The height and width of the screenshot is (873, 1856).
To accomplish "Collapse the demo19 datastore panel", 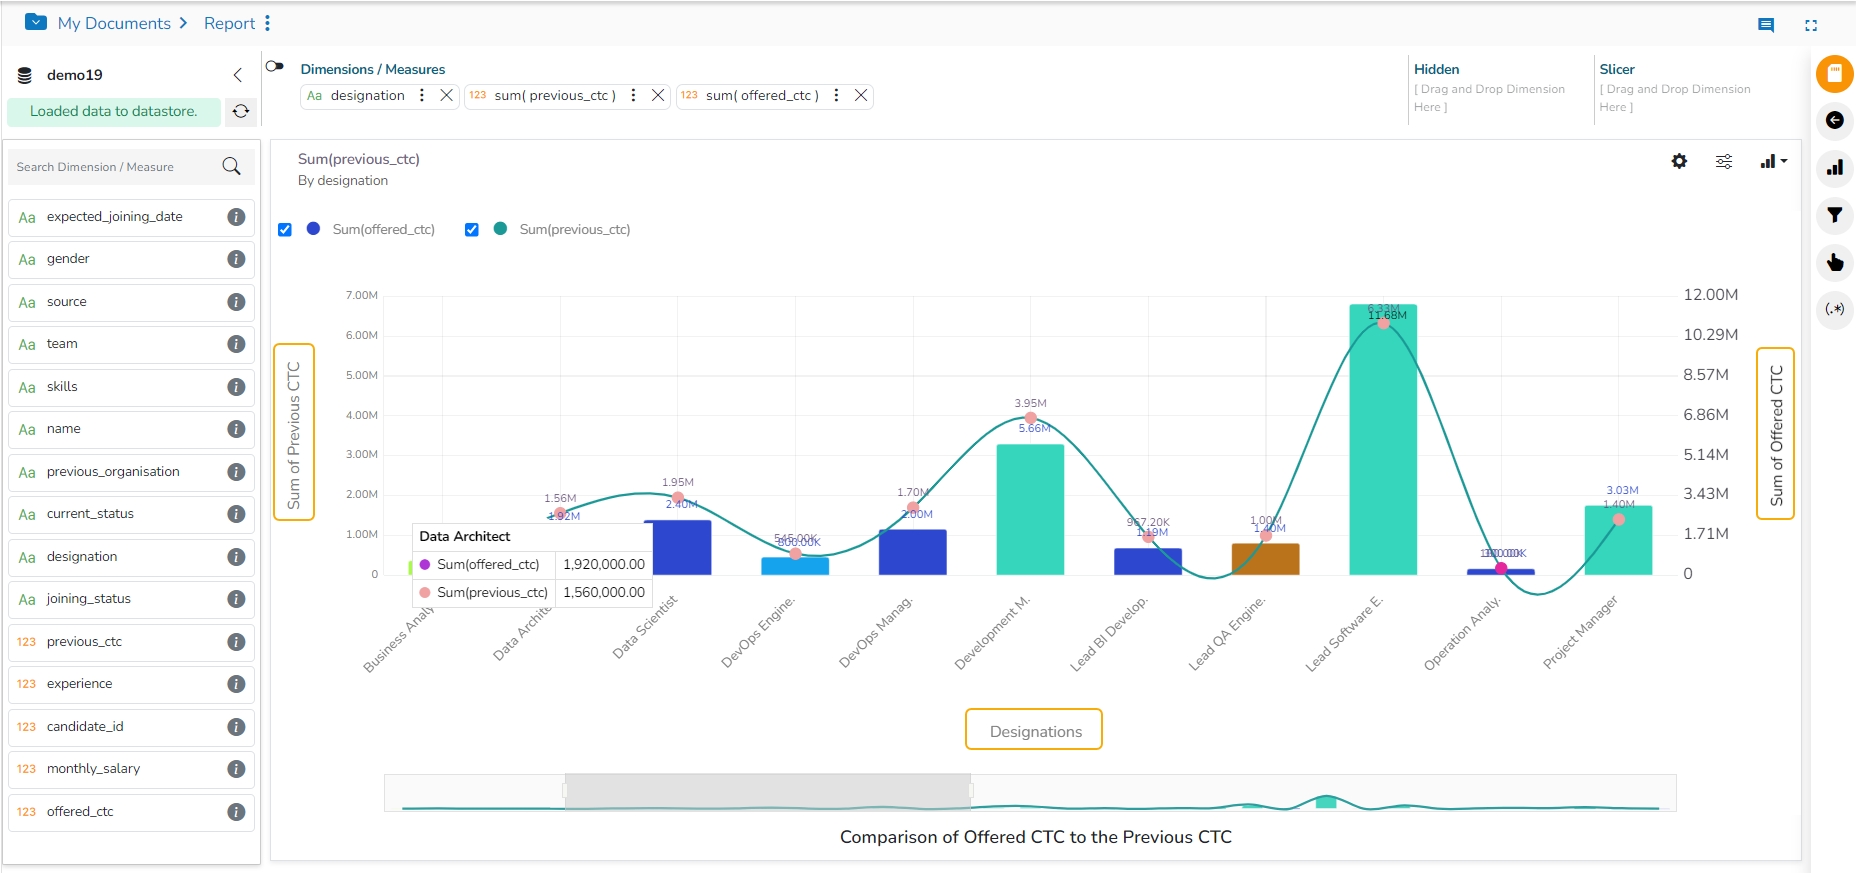I will (237, 75).
